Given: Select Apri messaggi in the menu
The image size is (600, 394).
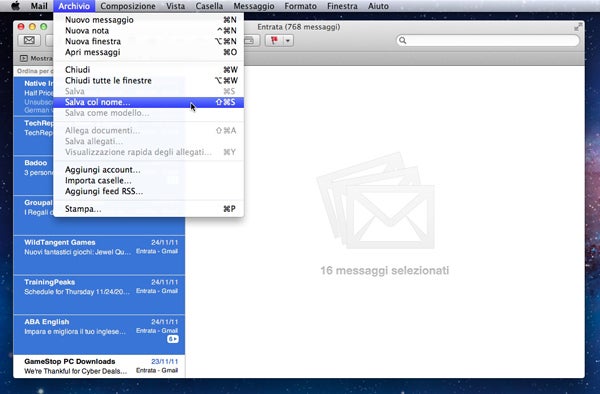Looking at the screenshot, I should pos(148,52).
